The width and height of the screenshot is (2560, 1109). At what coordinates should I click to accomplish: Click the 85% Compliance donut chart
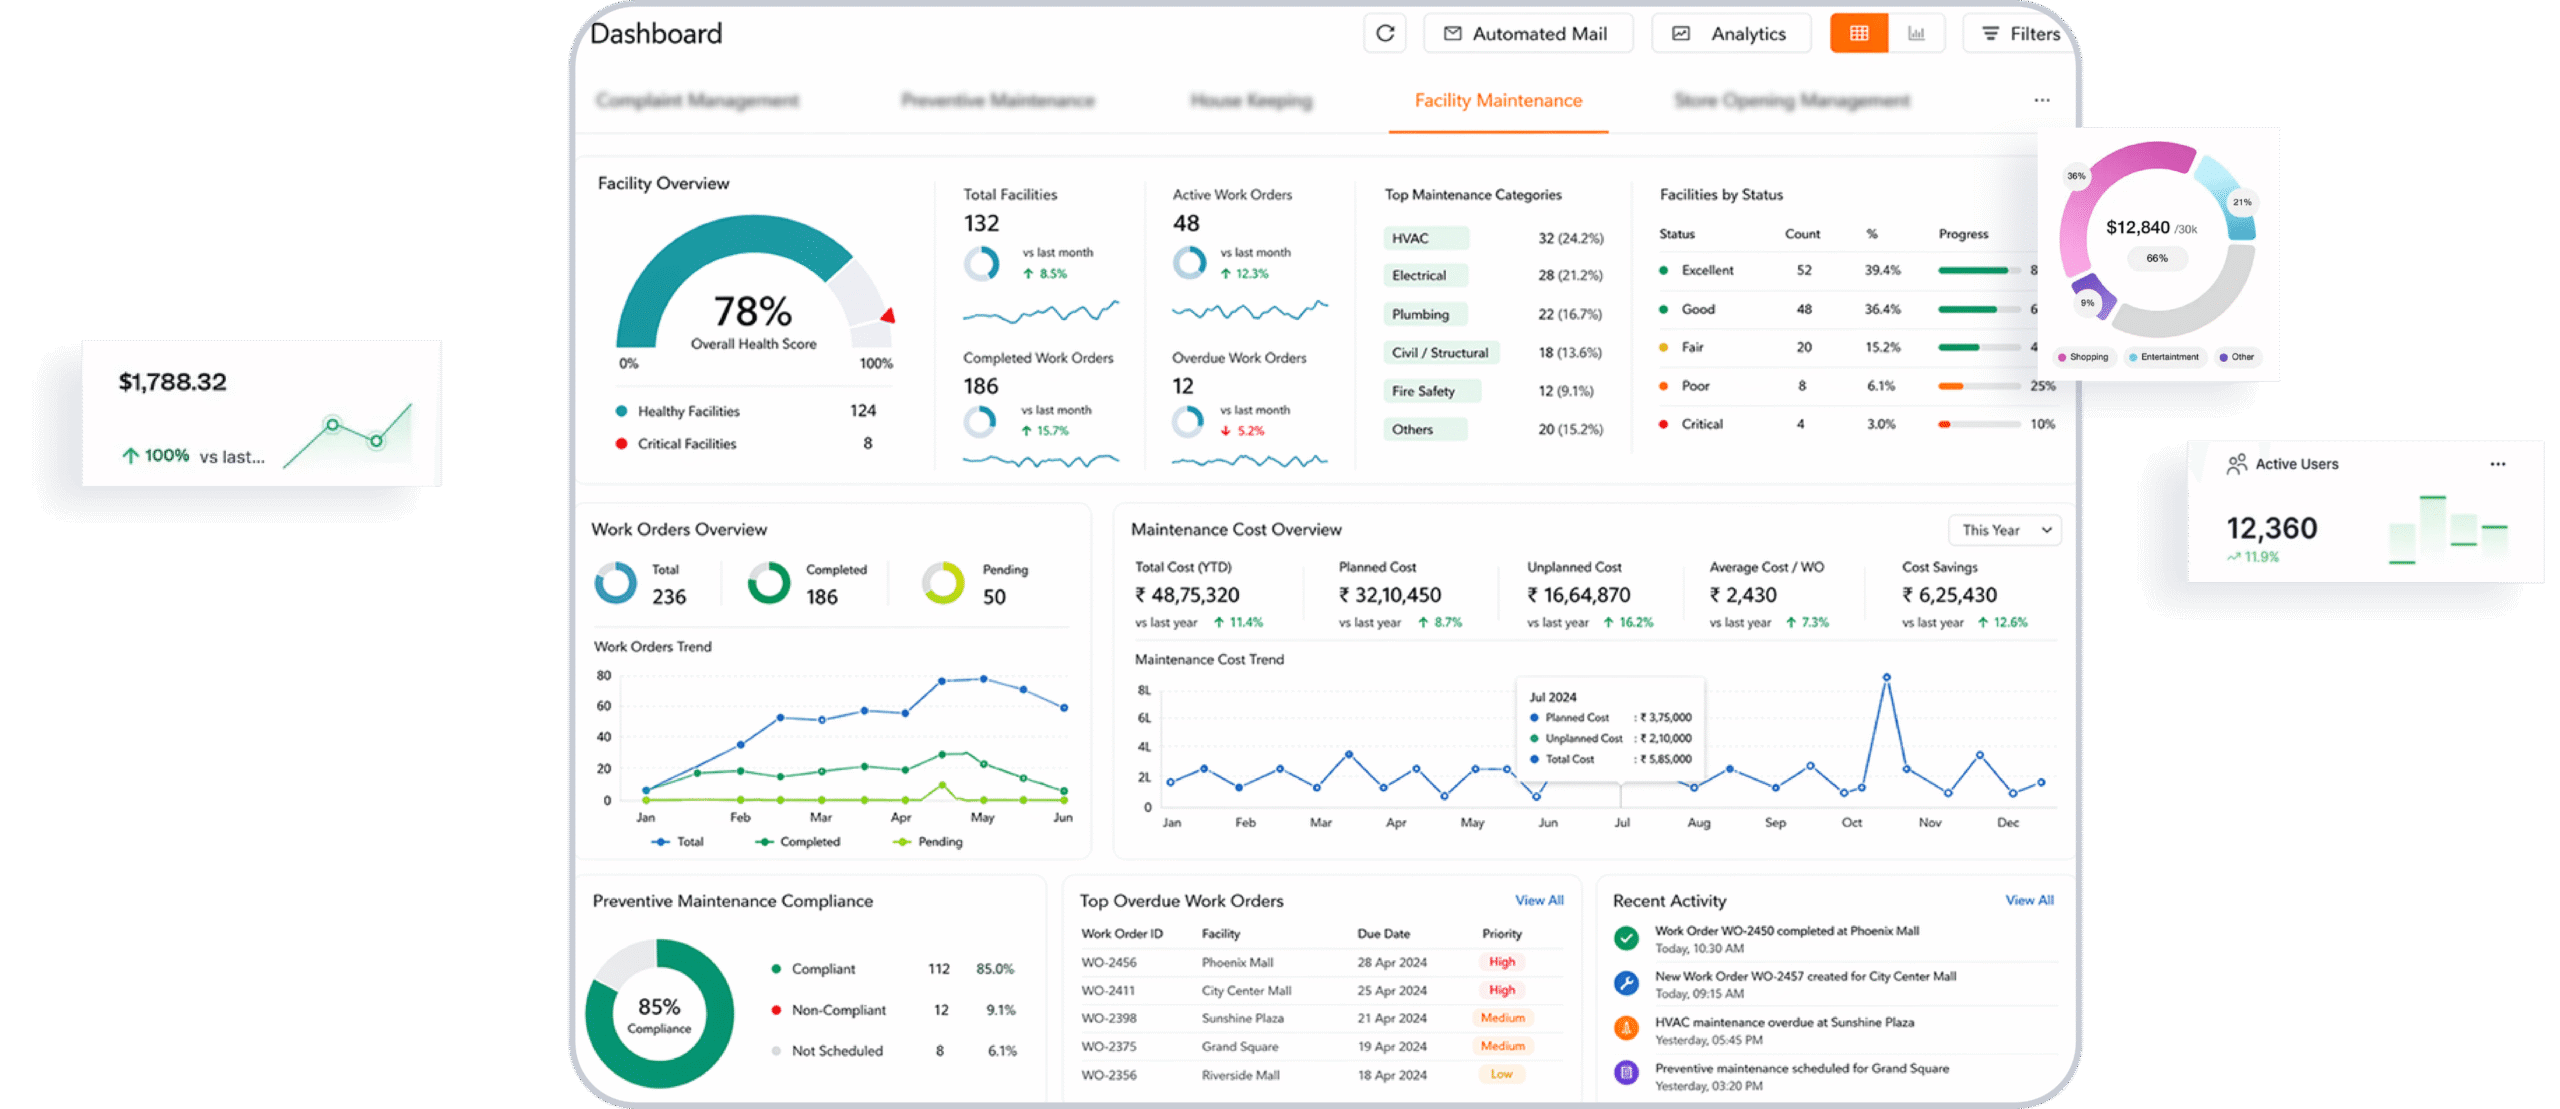(x=659, y=1014)
